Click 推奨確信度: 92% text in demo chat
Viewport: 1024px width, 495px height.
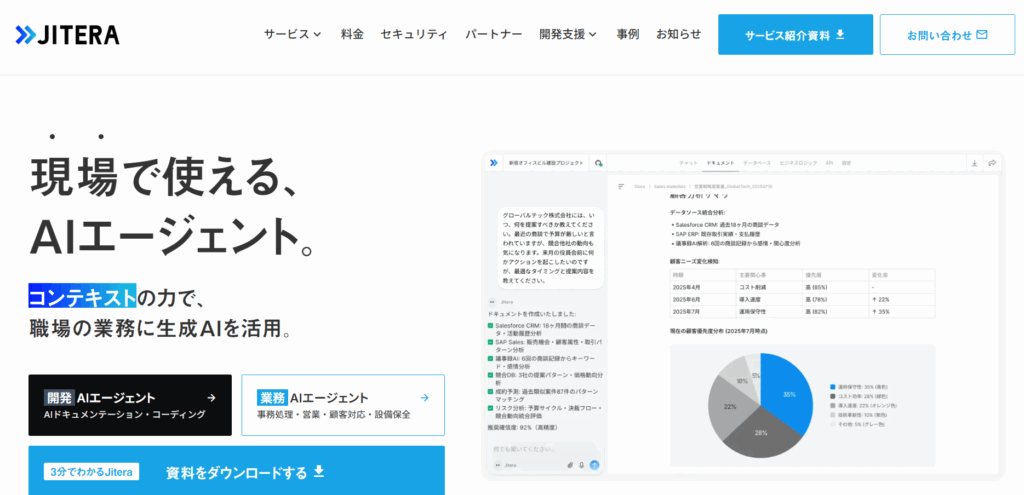tap(522, 427)
